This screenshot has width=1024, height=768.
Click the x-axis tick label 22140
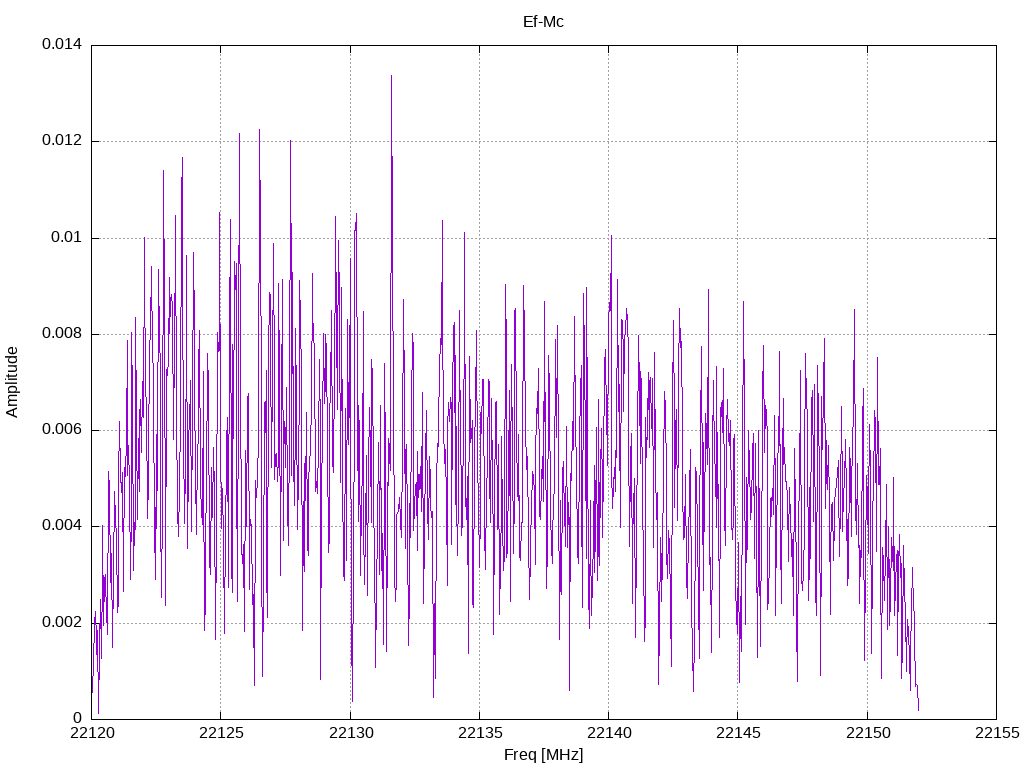pyautogui.click(x=609, y=733)
